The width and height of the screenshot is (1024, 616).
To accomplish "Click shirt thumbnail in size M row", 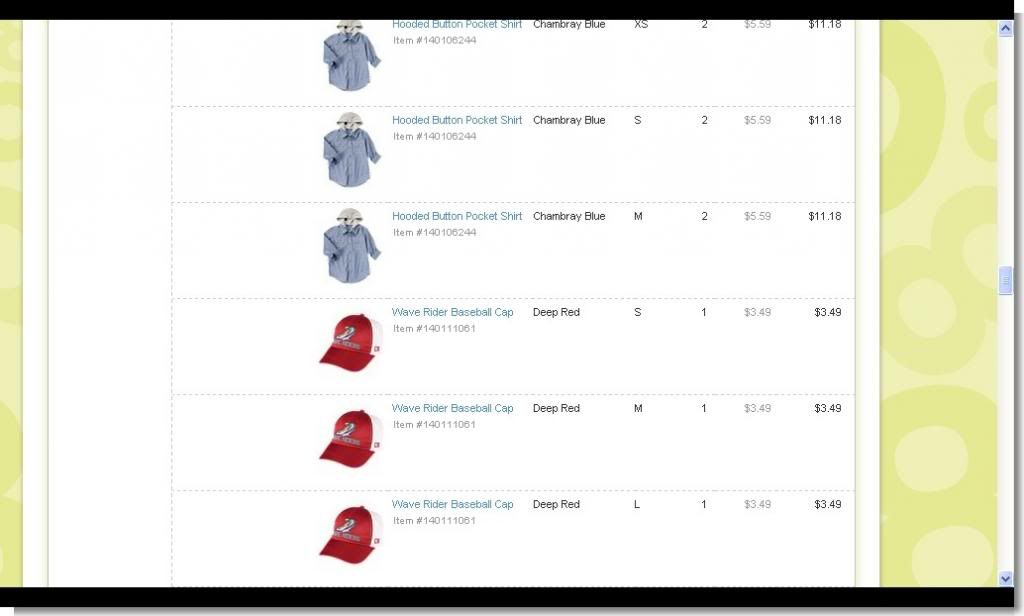I will point(351,246).
